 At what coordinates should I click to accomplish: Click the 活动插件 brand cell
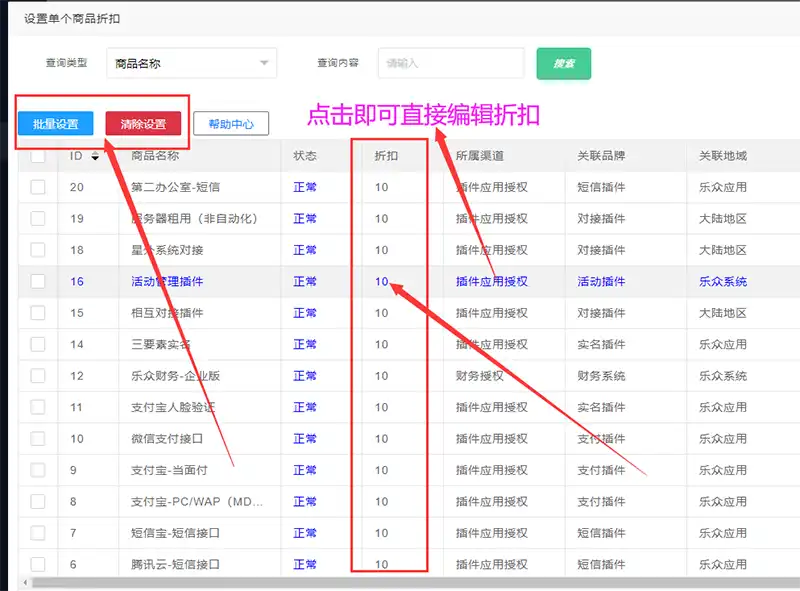(601, 281)
